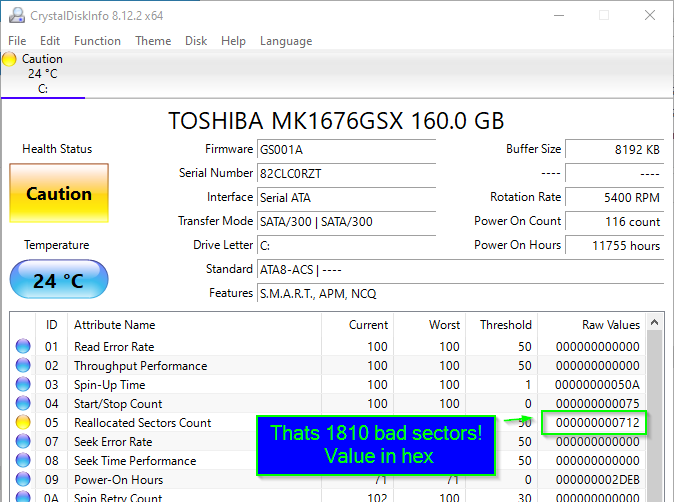Screen dimensions: 674x502
Task: Open the Function menu
Action: pyautogui.click(x=97, y=41)
